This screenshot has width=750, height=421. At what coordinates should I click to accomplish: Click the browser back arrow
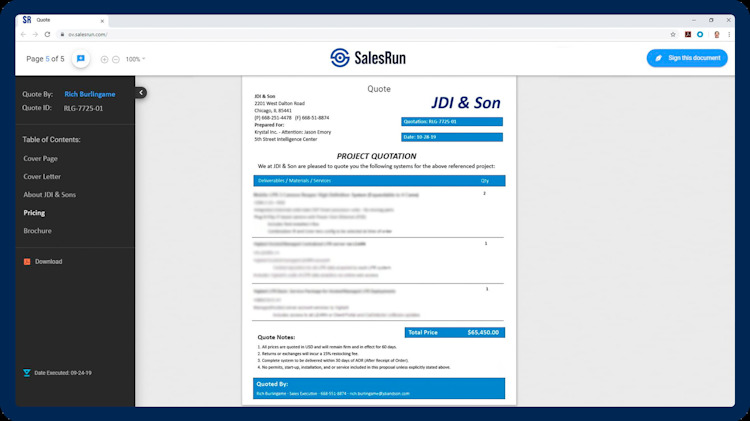click(23, 34)
